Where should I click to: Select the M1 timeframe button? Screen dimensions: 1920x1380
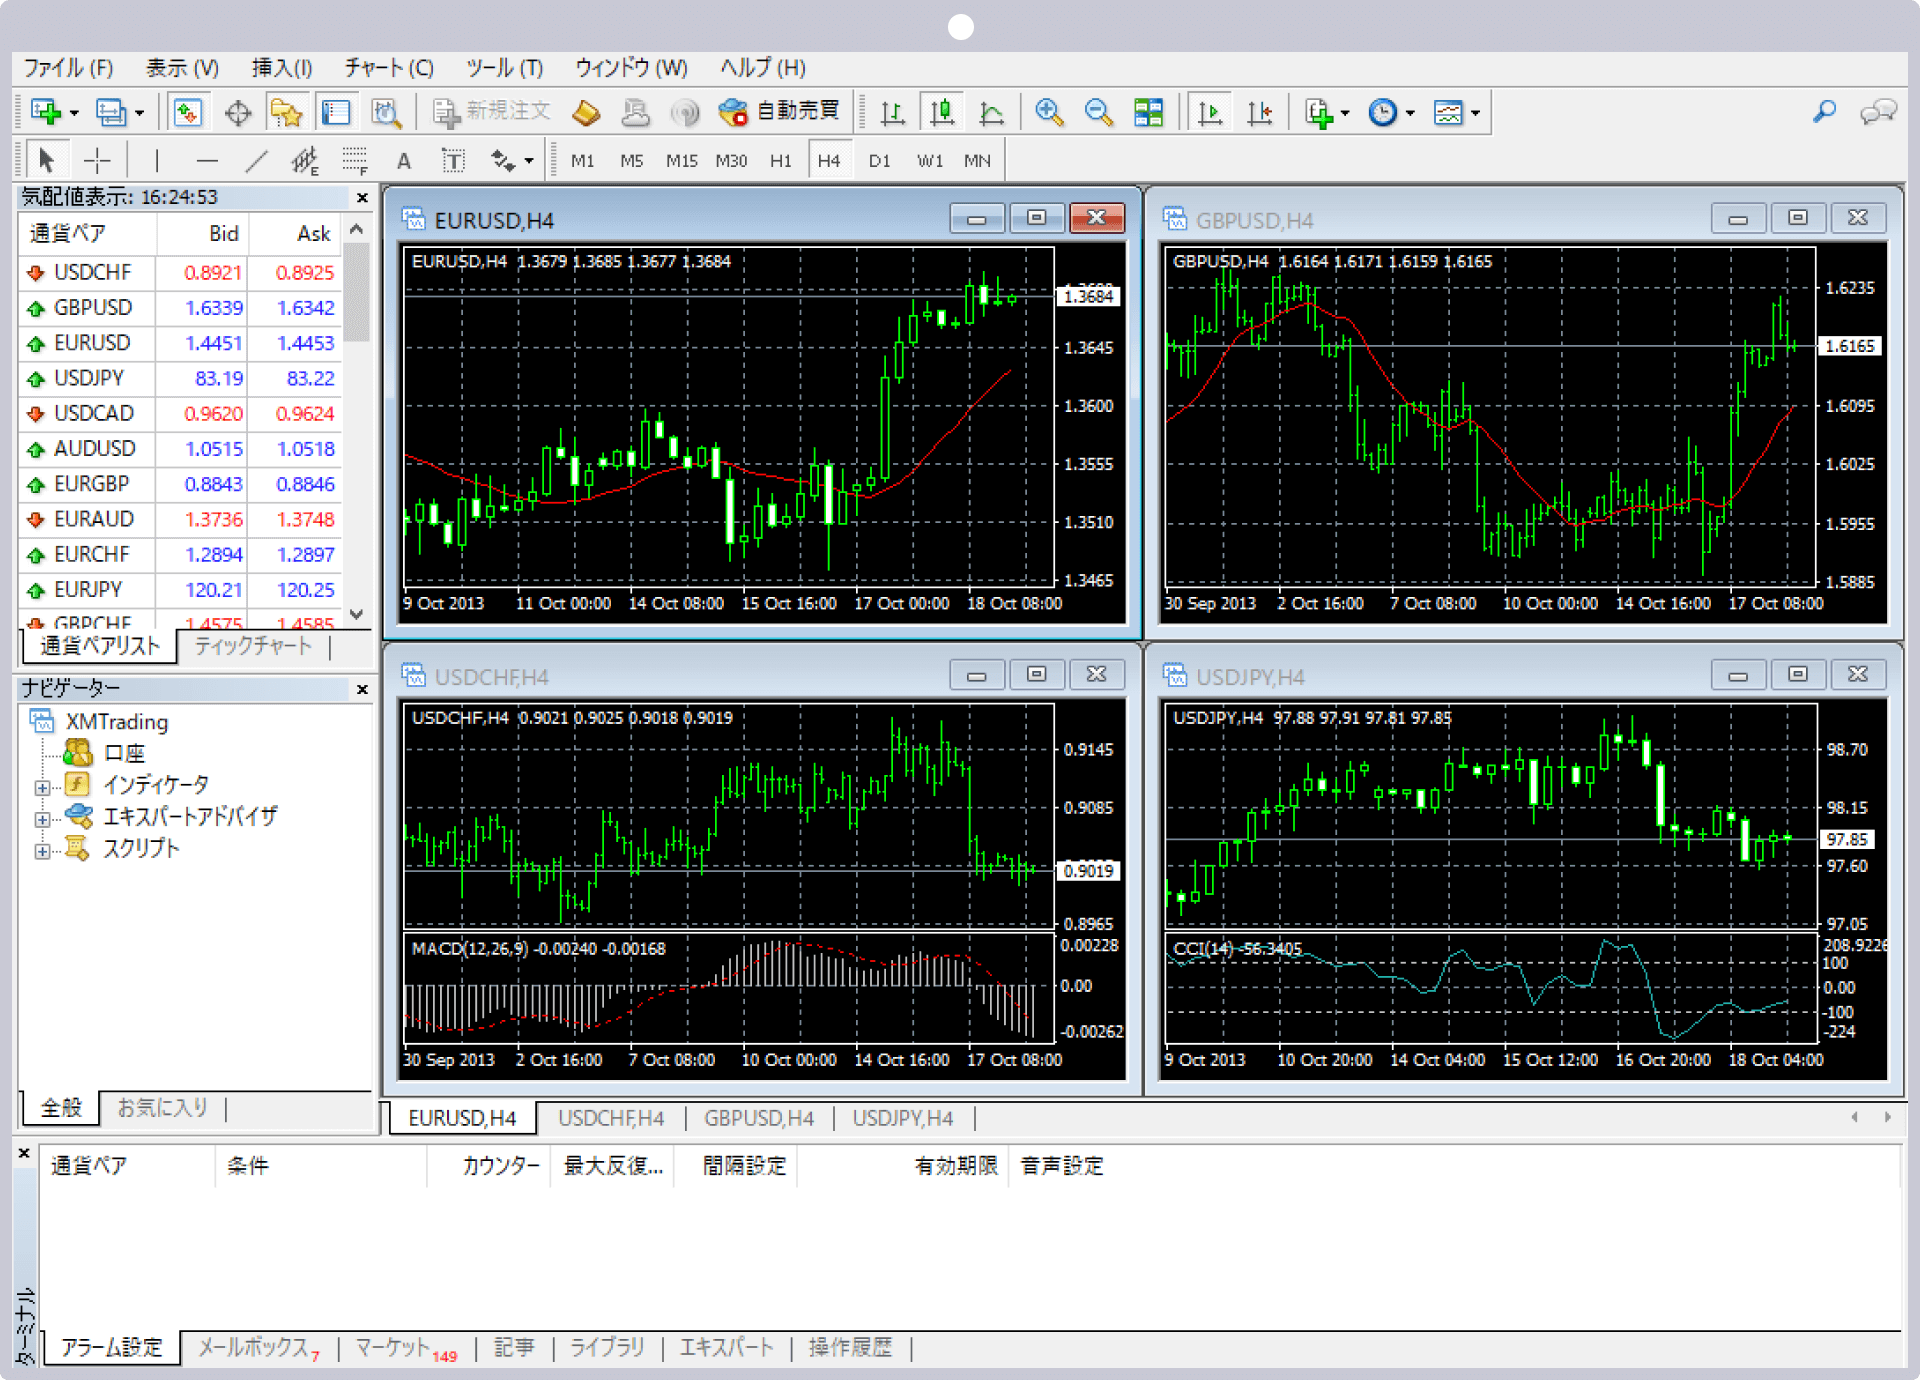click(582, 160)
